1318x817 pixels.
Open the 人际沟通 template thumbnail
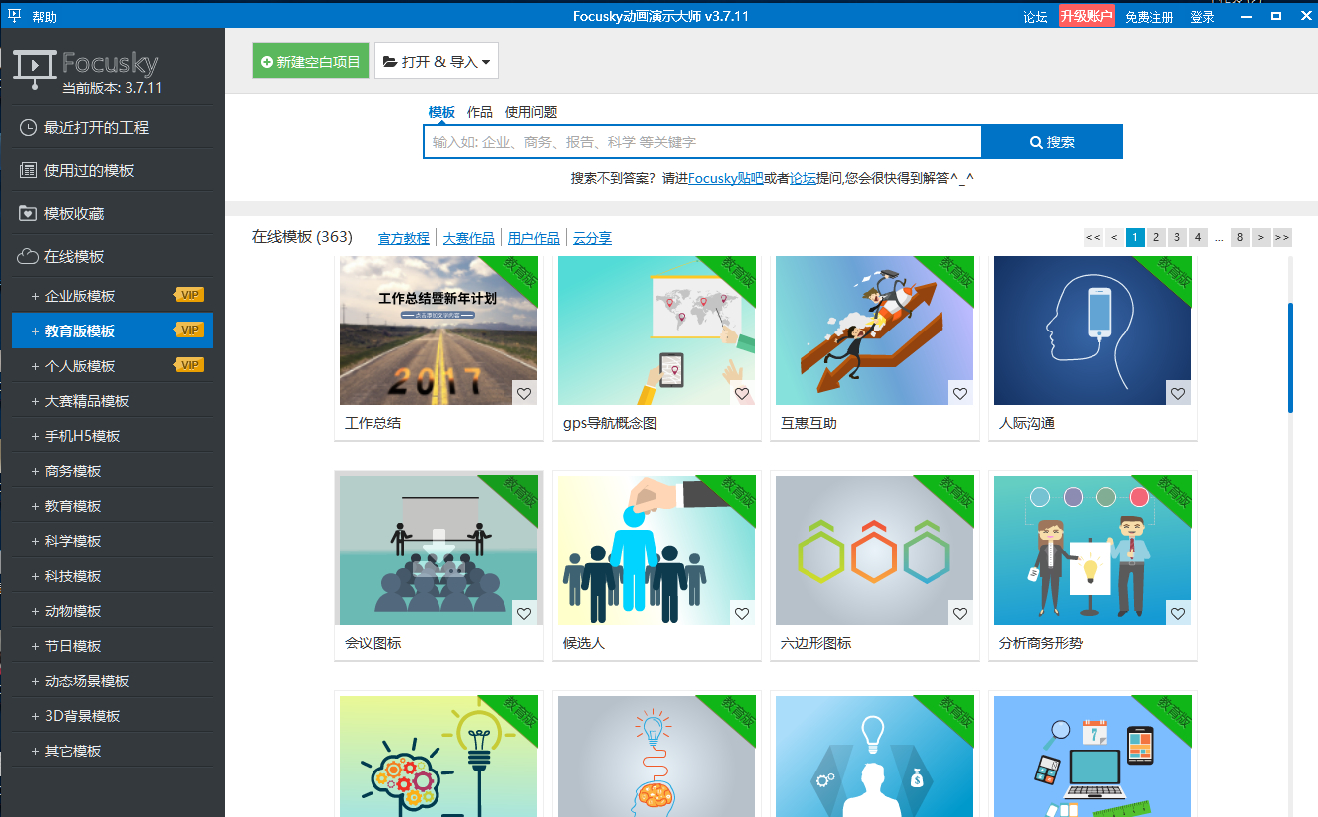tap(1092, 330)
